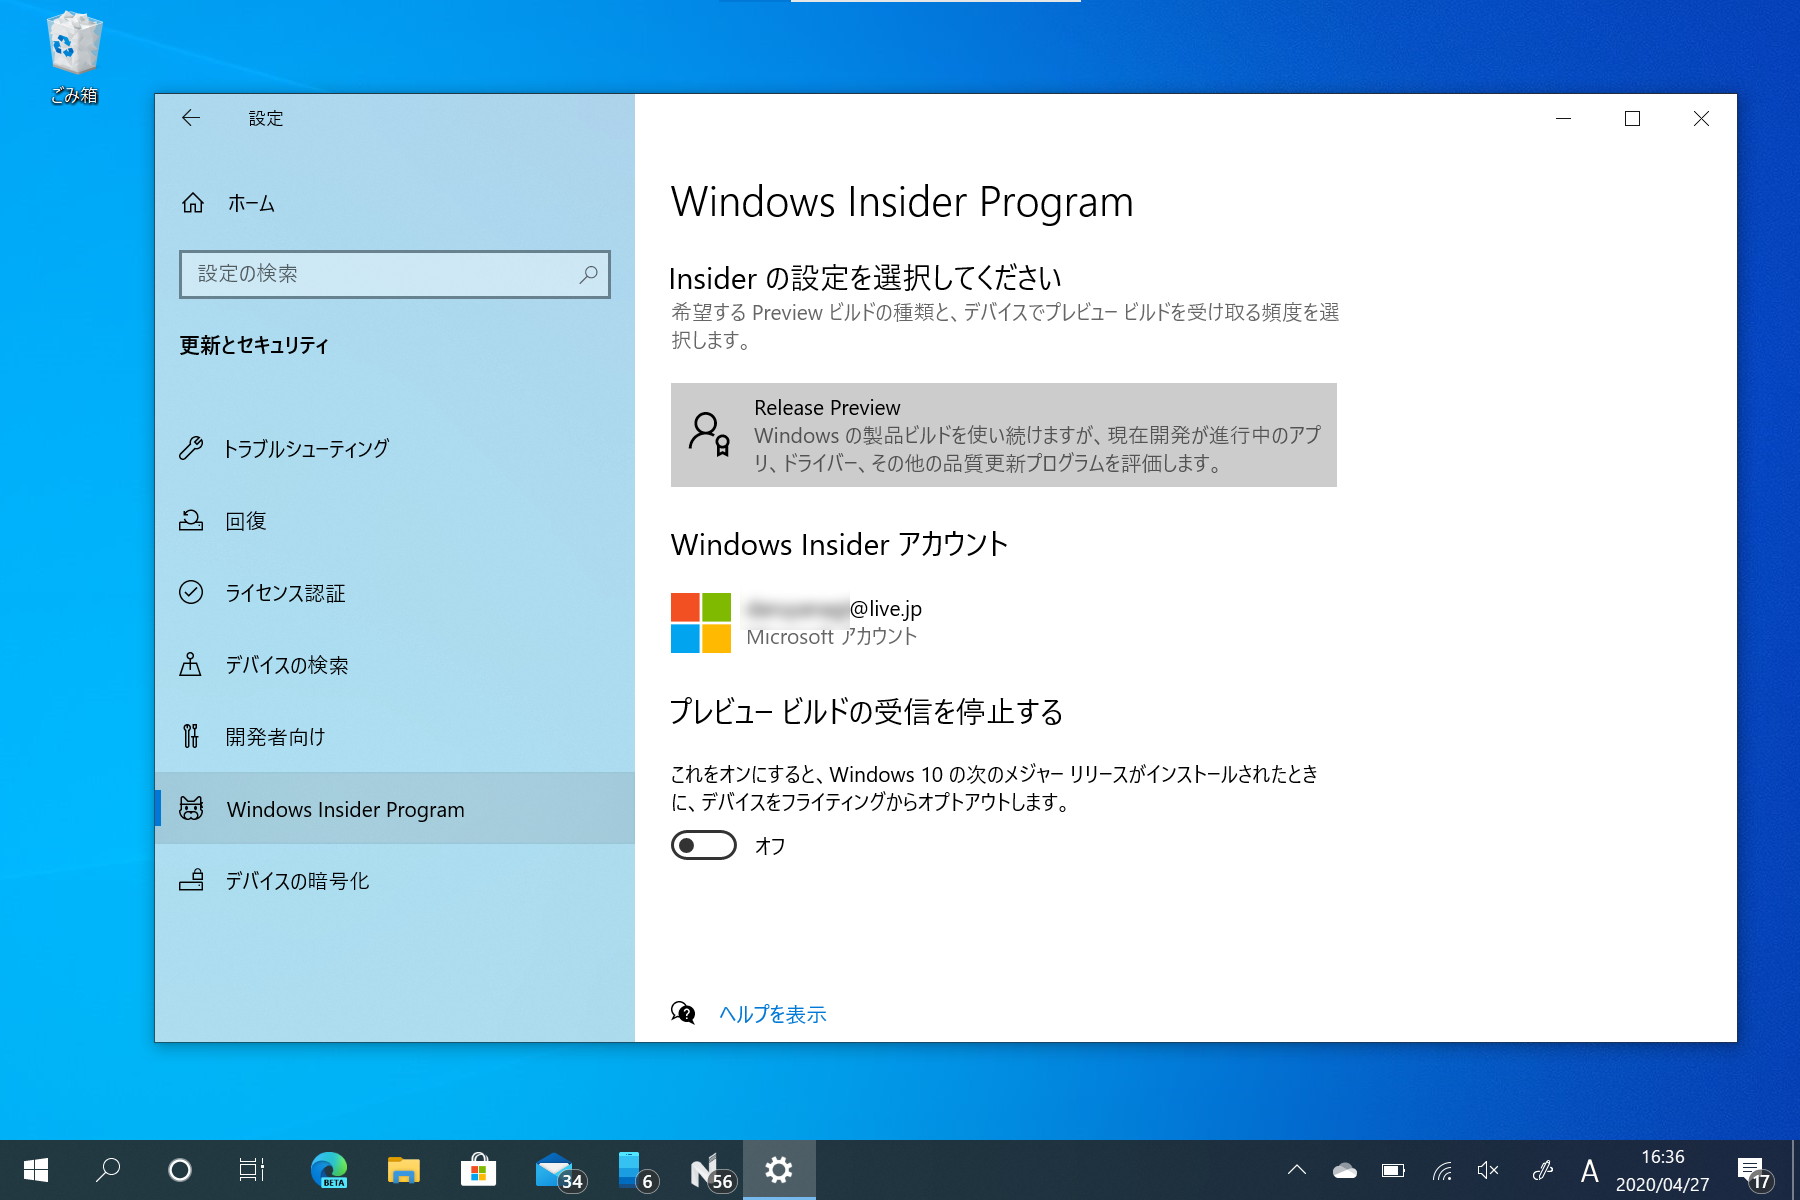Turn on プレビュー ビルドの受信を停止する toggle

(704, 846)
